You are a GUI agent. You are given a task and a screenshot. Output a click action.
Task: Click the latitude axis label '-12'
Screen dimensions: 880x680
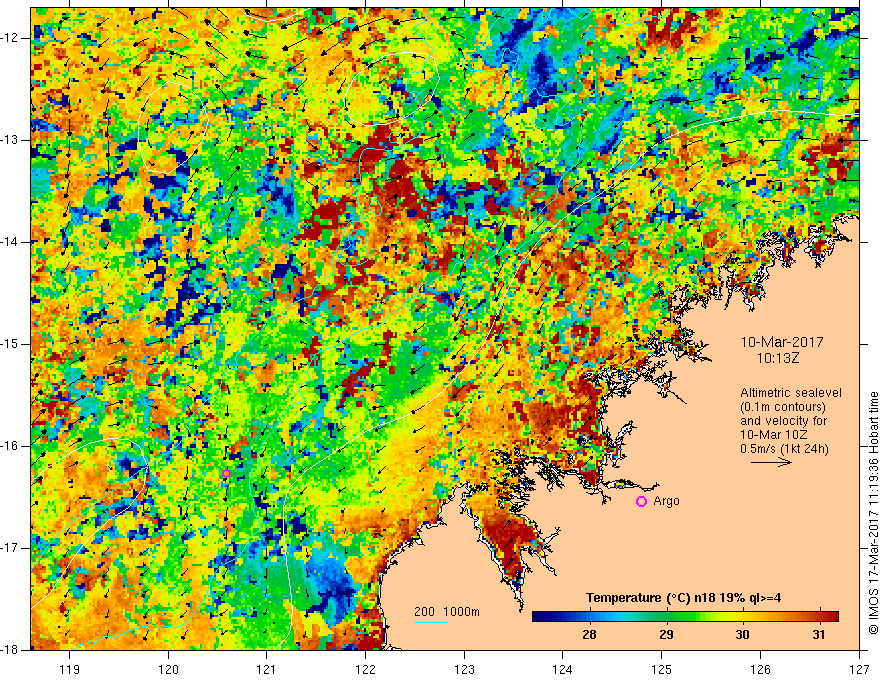11,38
